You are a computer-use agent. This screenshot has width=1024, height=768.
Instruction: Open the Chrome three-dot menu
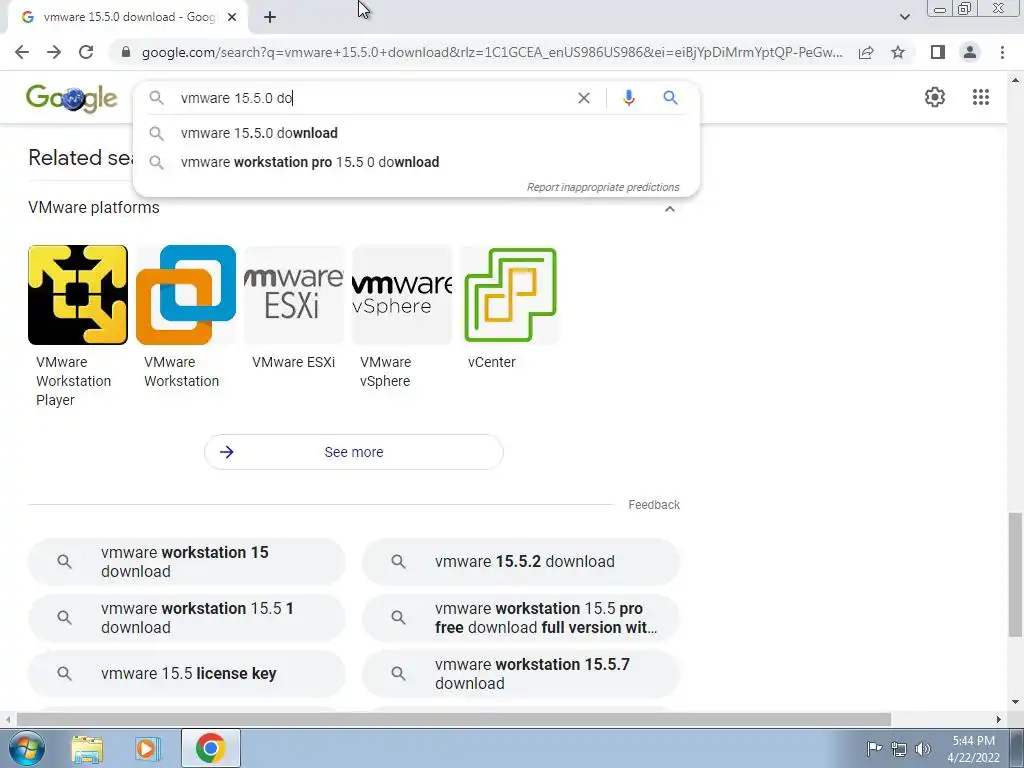coord(1002,52)
